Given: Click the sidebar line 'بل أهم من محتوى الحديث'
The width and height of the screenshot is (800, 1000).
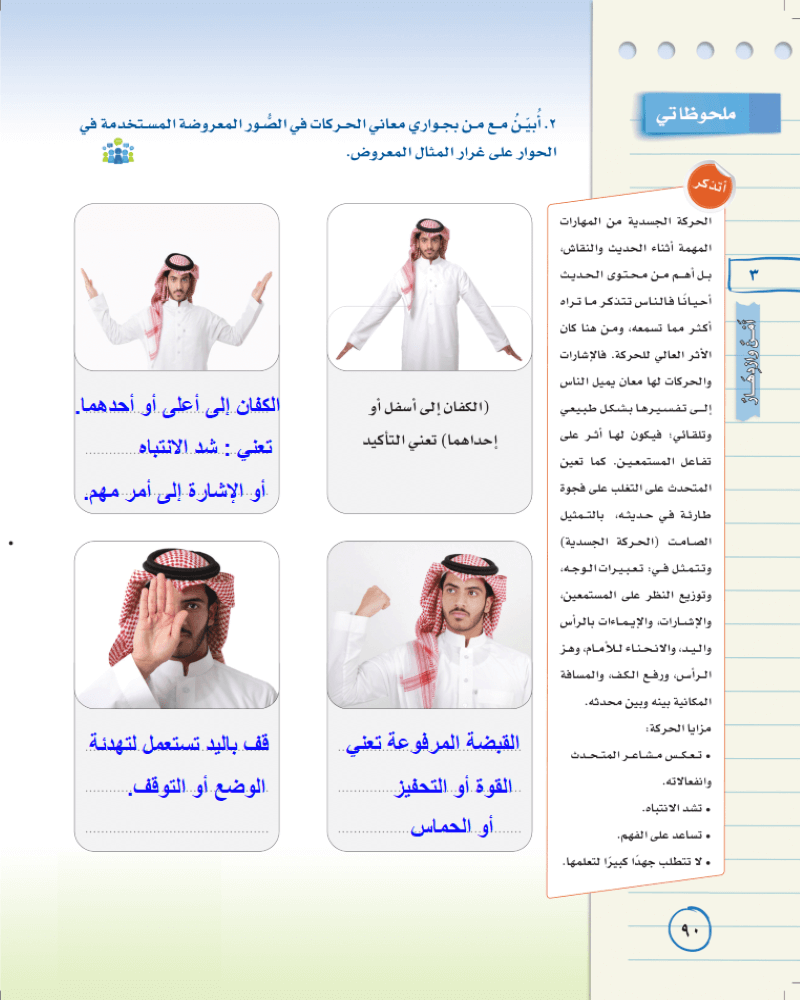Looking at the screenshot, I should (x=635, y=275).
